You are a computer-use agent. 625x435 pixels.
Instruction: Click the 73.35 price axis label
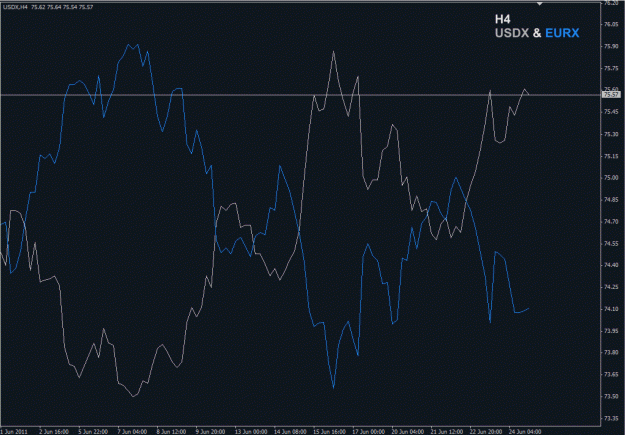click(610, 418)
